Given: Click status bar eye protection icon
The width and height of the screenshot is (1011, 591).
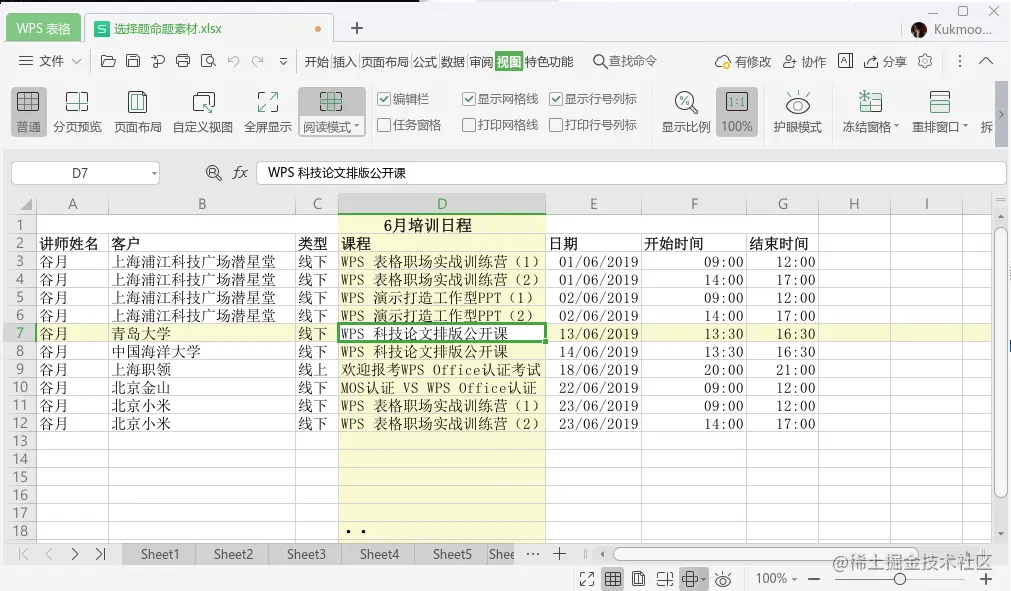Looking at the screenshot, I should [723, 579].
